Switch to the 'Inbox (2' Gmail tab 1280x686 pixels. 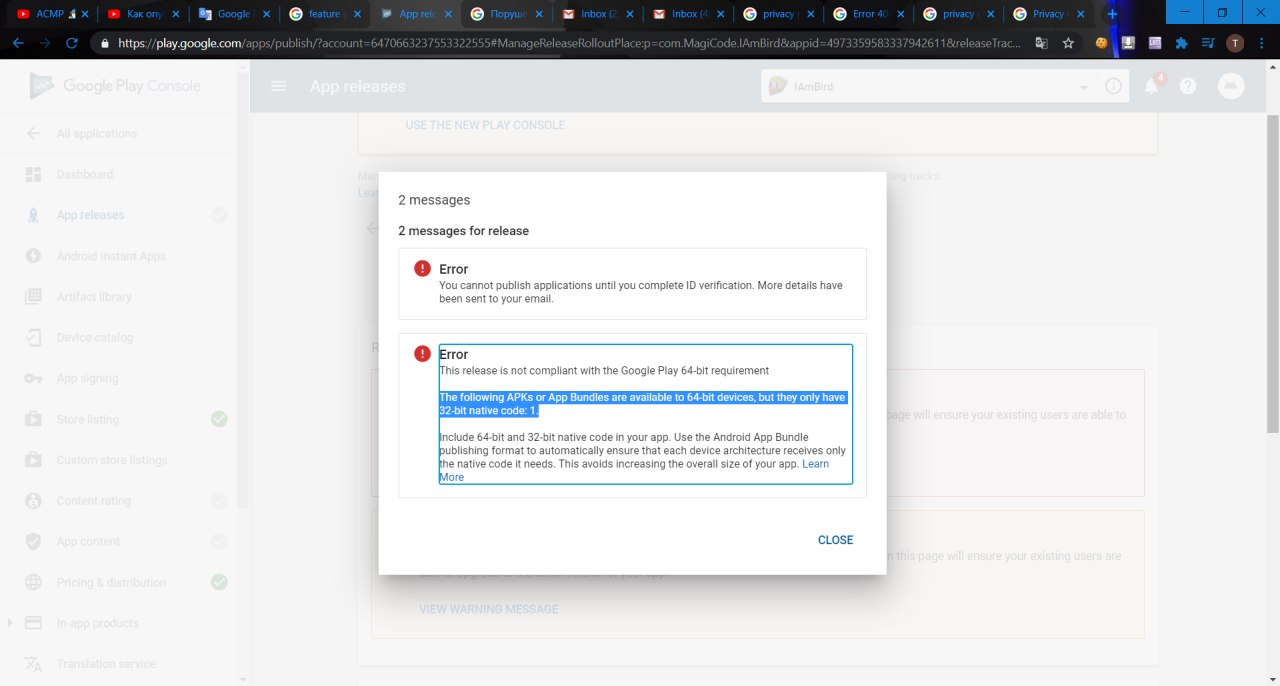[x=597, y=14]
